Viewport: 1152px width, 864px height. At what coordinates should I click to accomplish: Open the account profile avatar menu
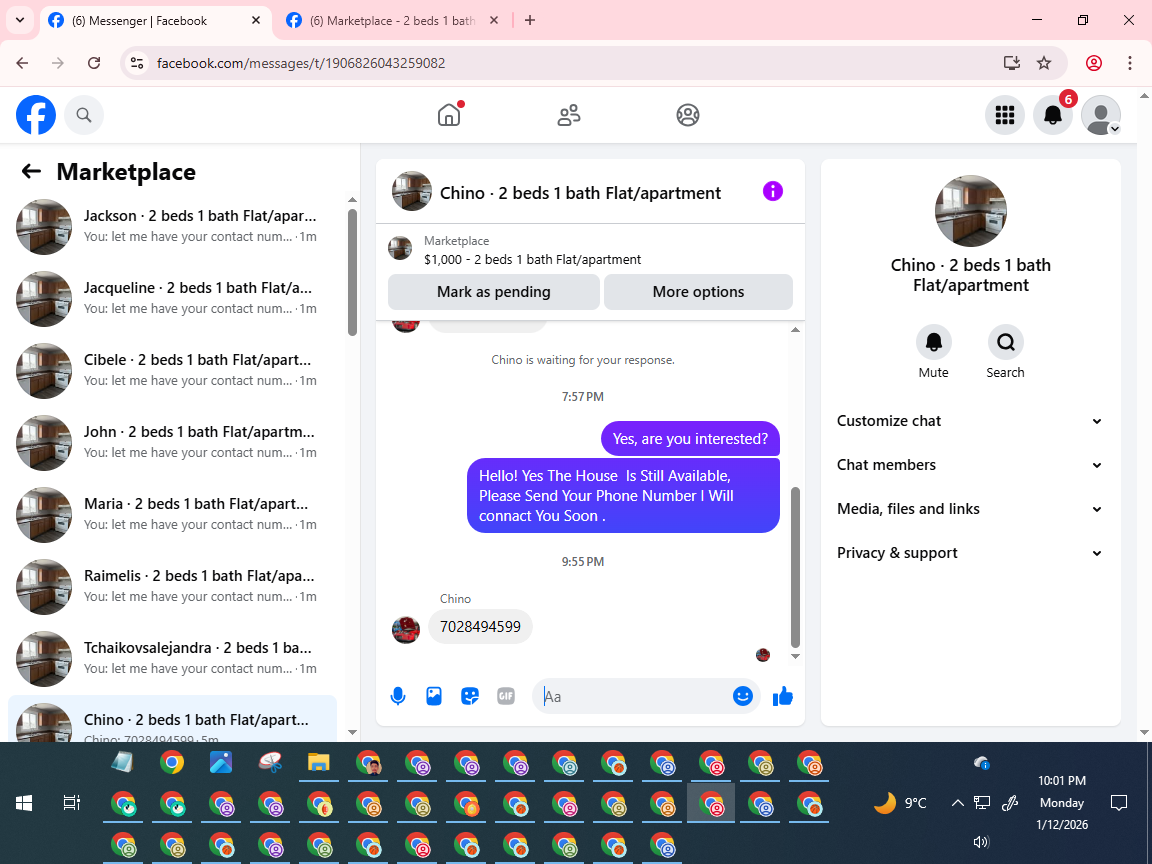[1101, 115]
